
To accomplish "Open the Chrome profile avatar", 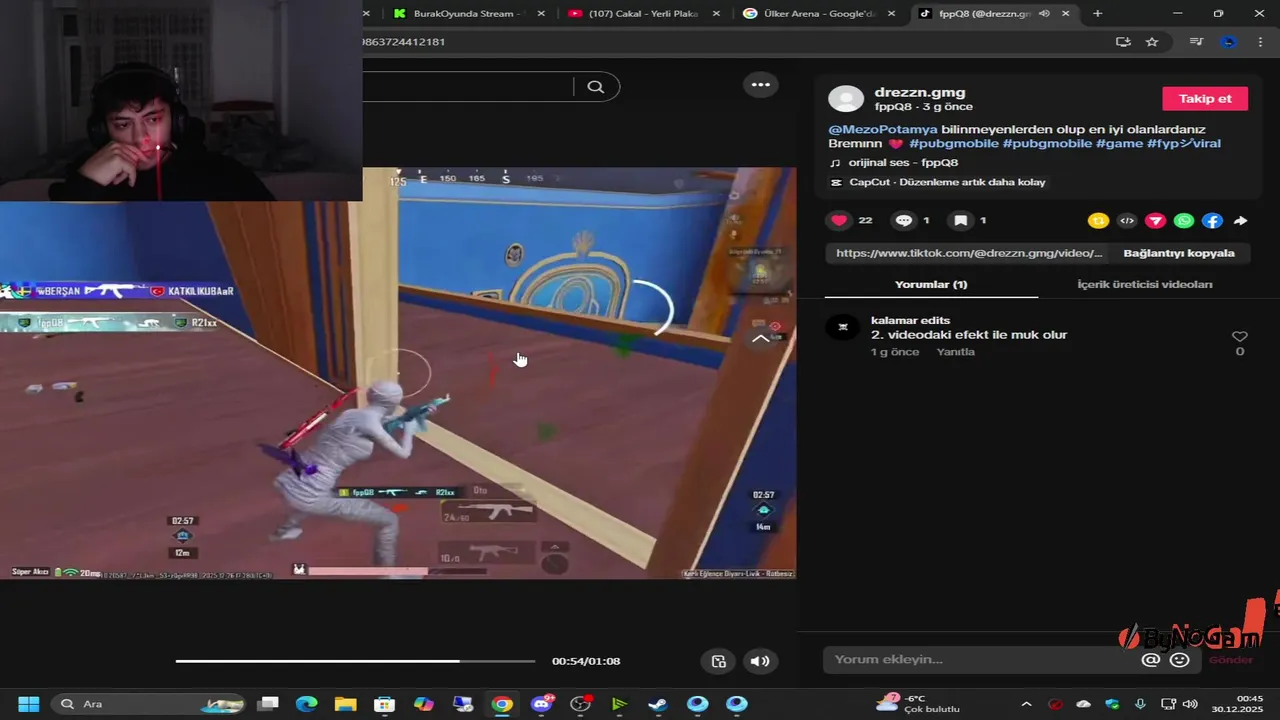I will 1229,42.
